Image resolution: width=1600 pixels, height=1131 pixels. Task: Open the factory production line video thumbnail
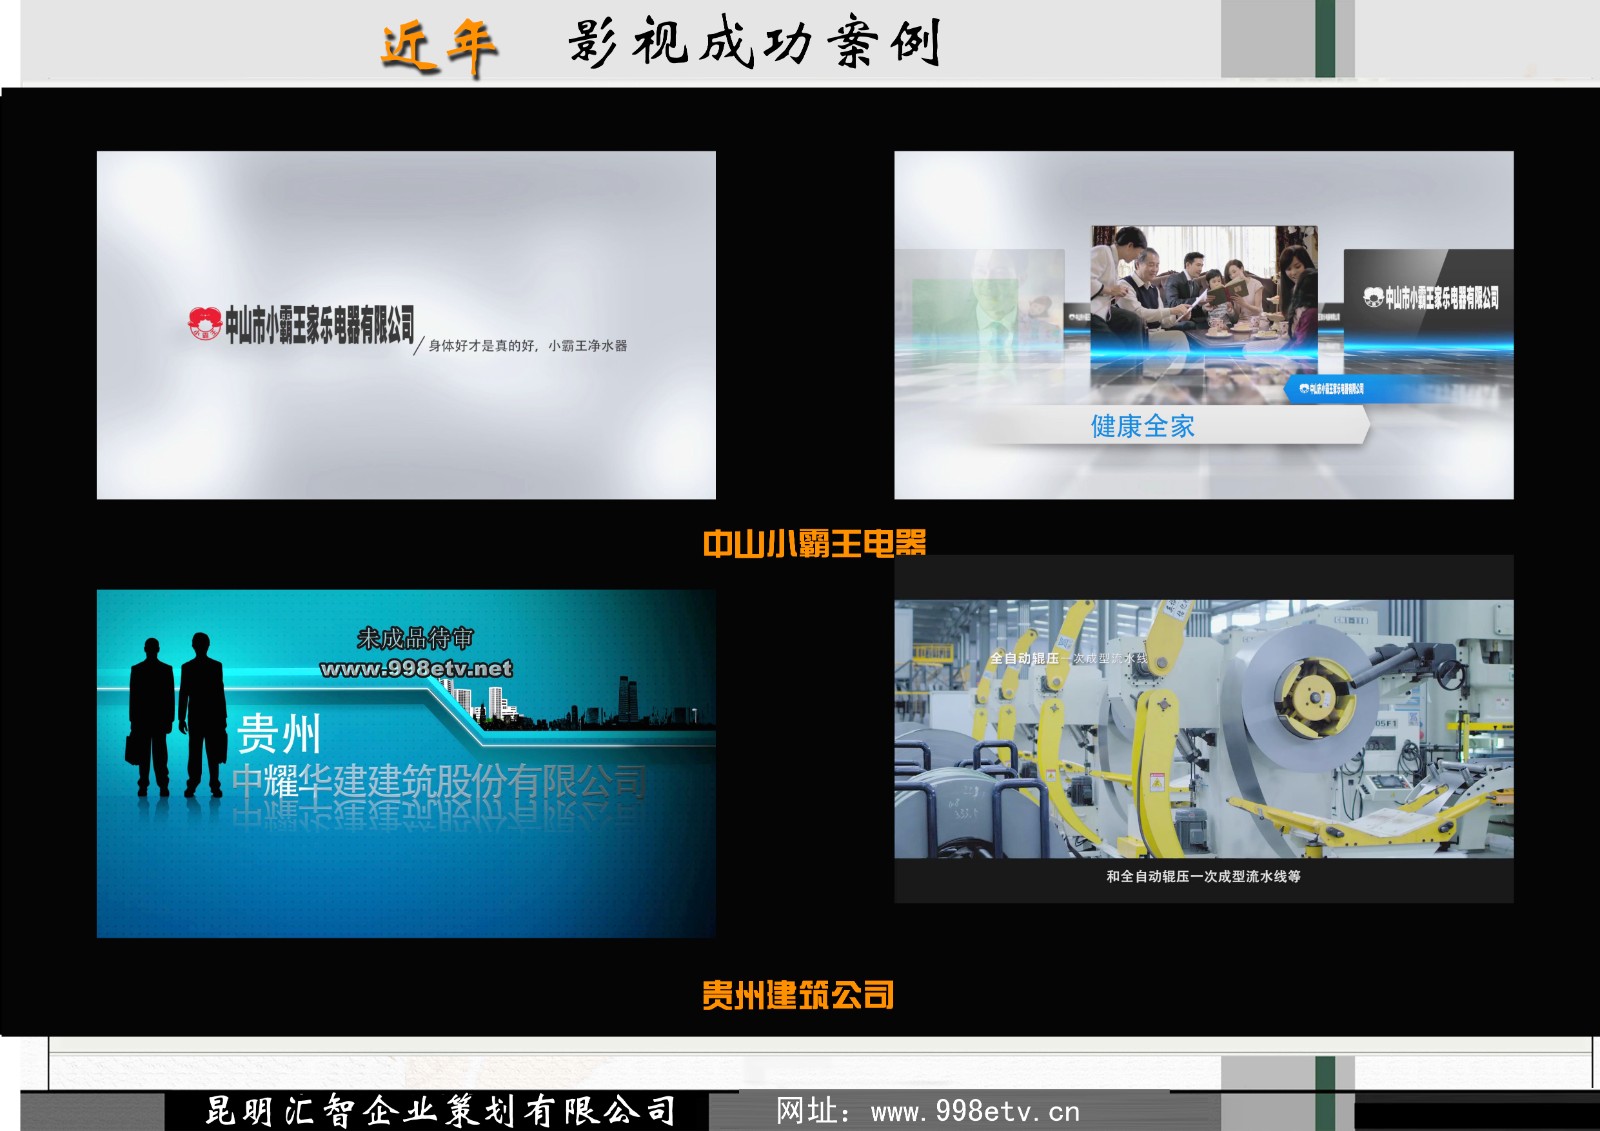tap(1203, 728)
